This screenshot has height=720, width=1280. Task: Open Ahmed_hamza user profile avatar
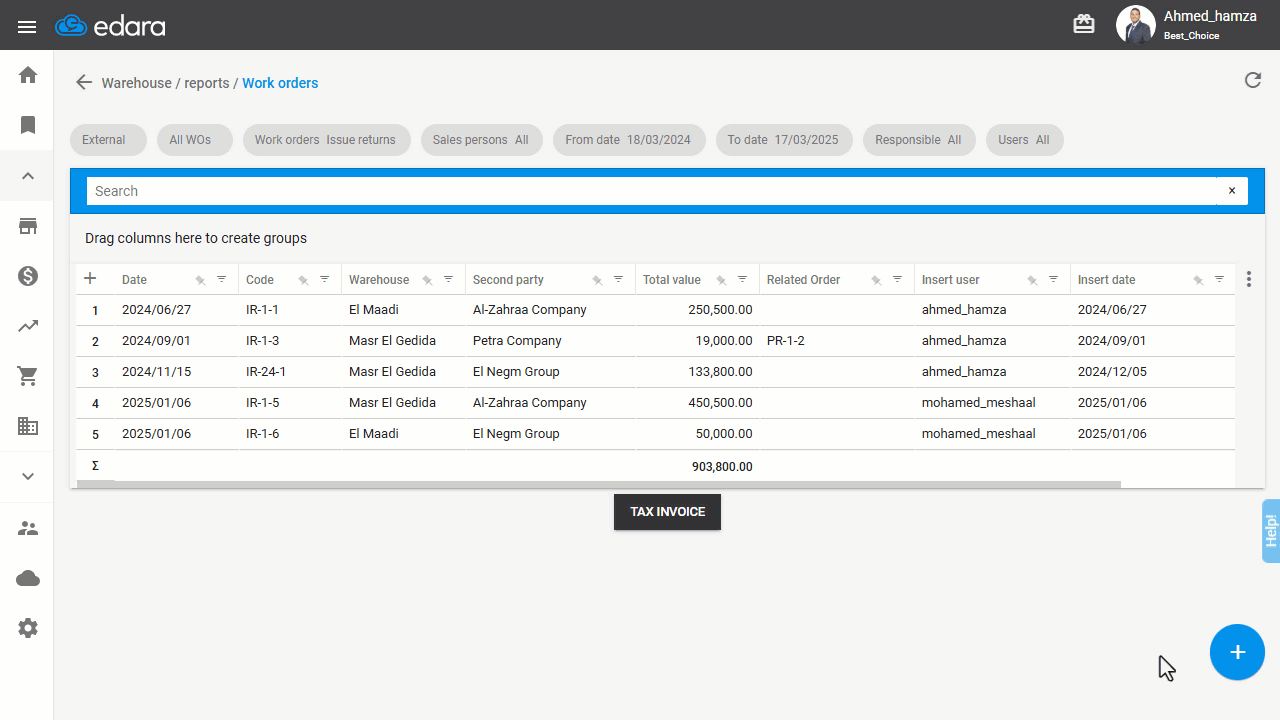(1136, 25)
